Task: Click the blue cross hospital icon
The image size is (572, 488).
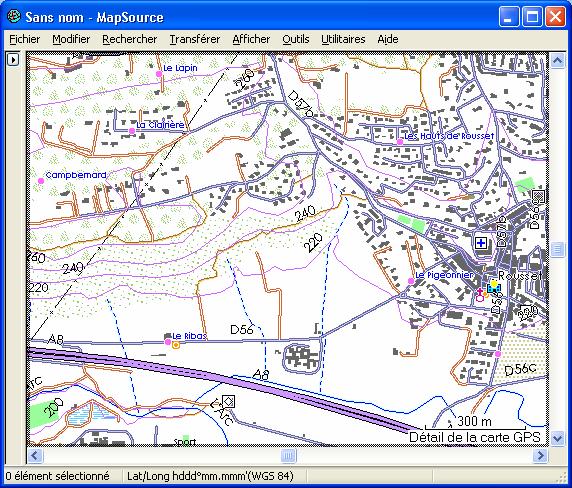Action: [x=481, y=243]
